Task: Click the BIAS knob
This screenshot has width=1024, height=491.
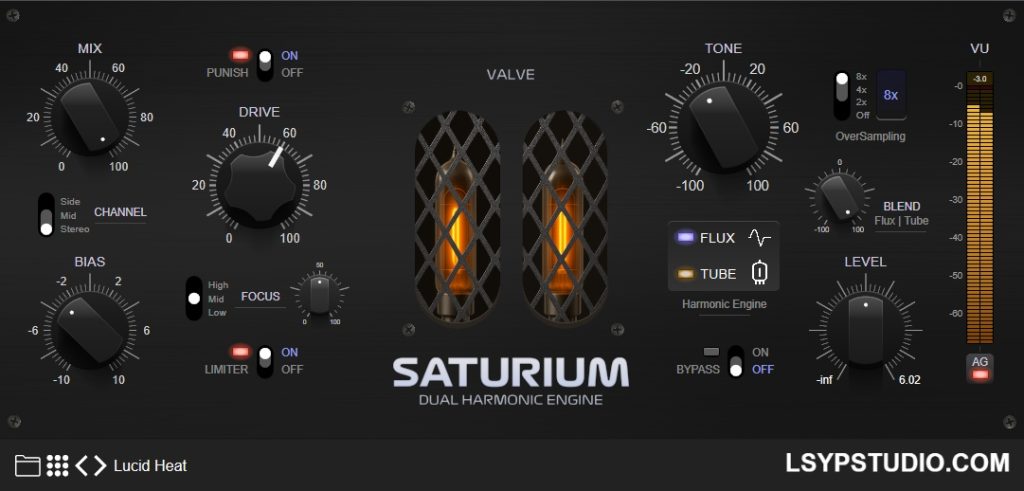Action: (x=89, y=330)
